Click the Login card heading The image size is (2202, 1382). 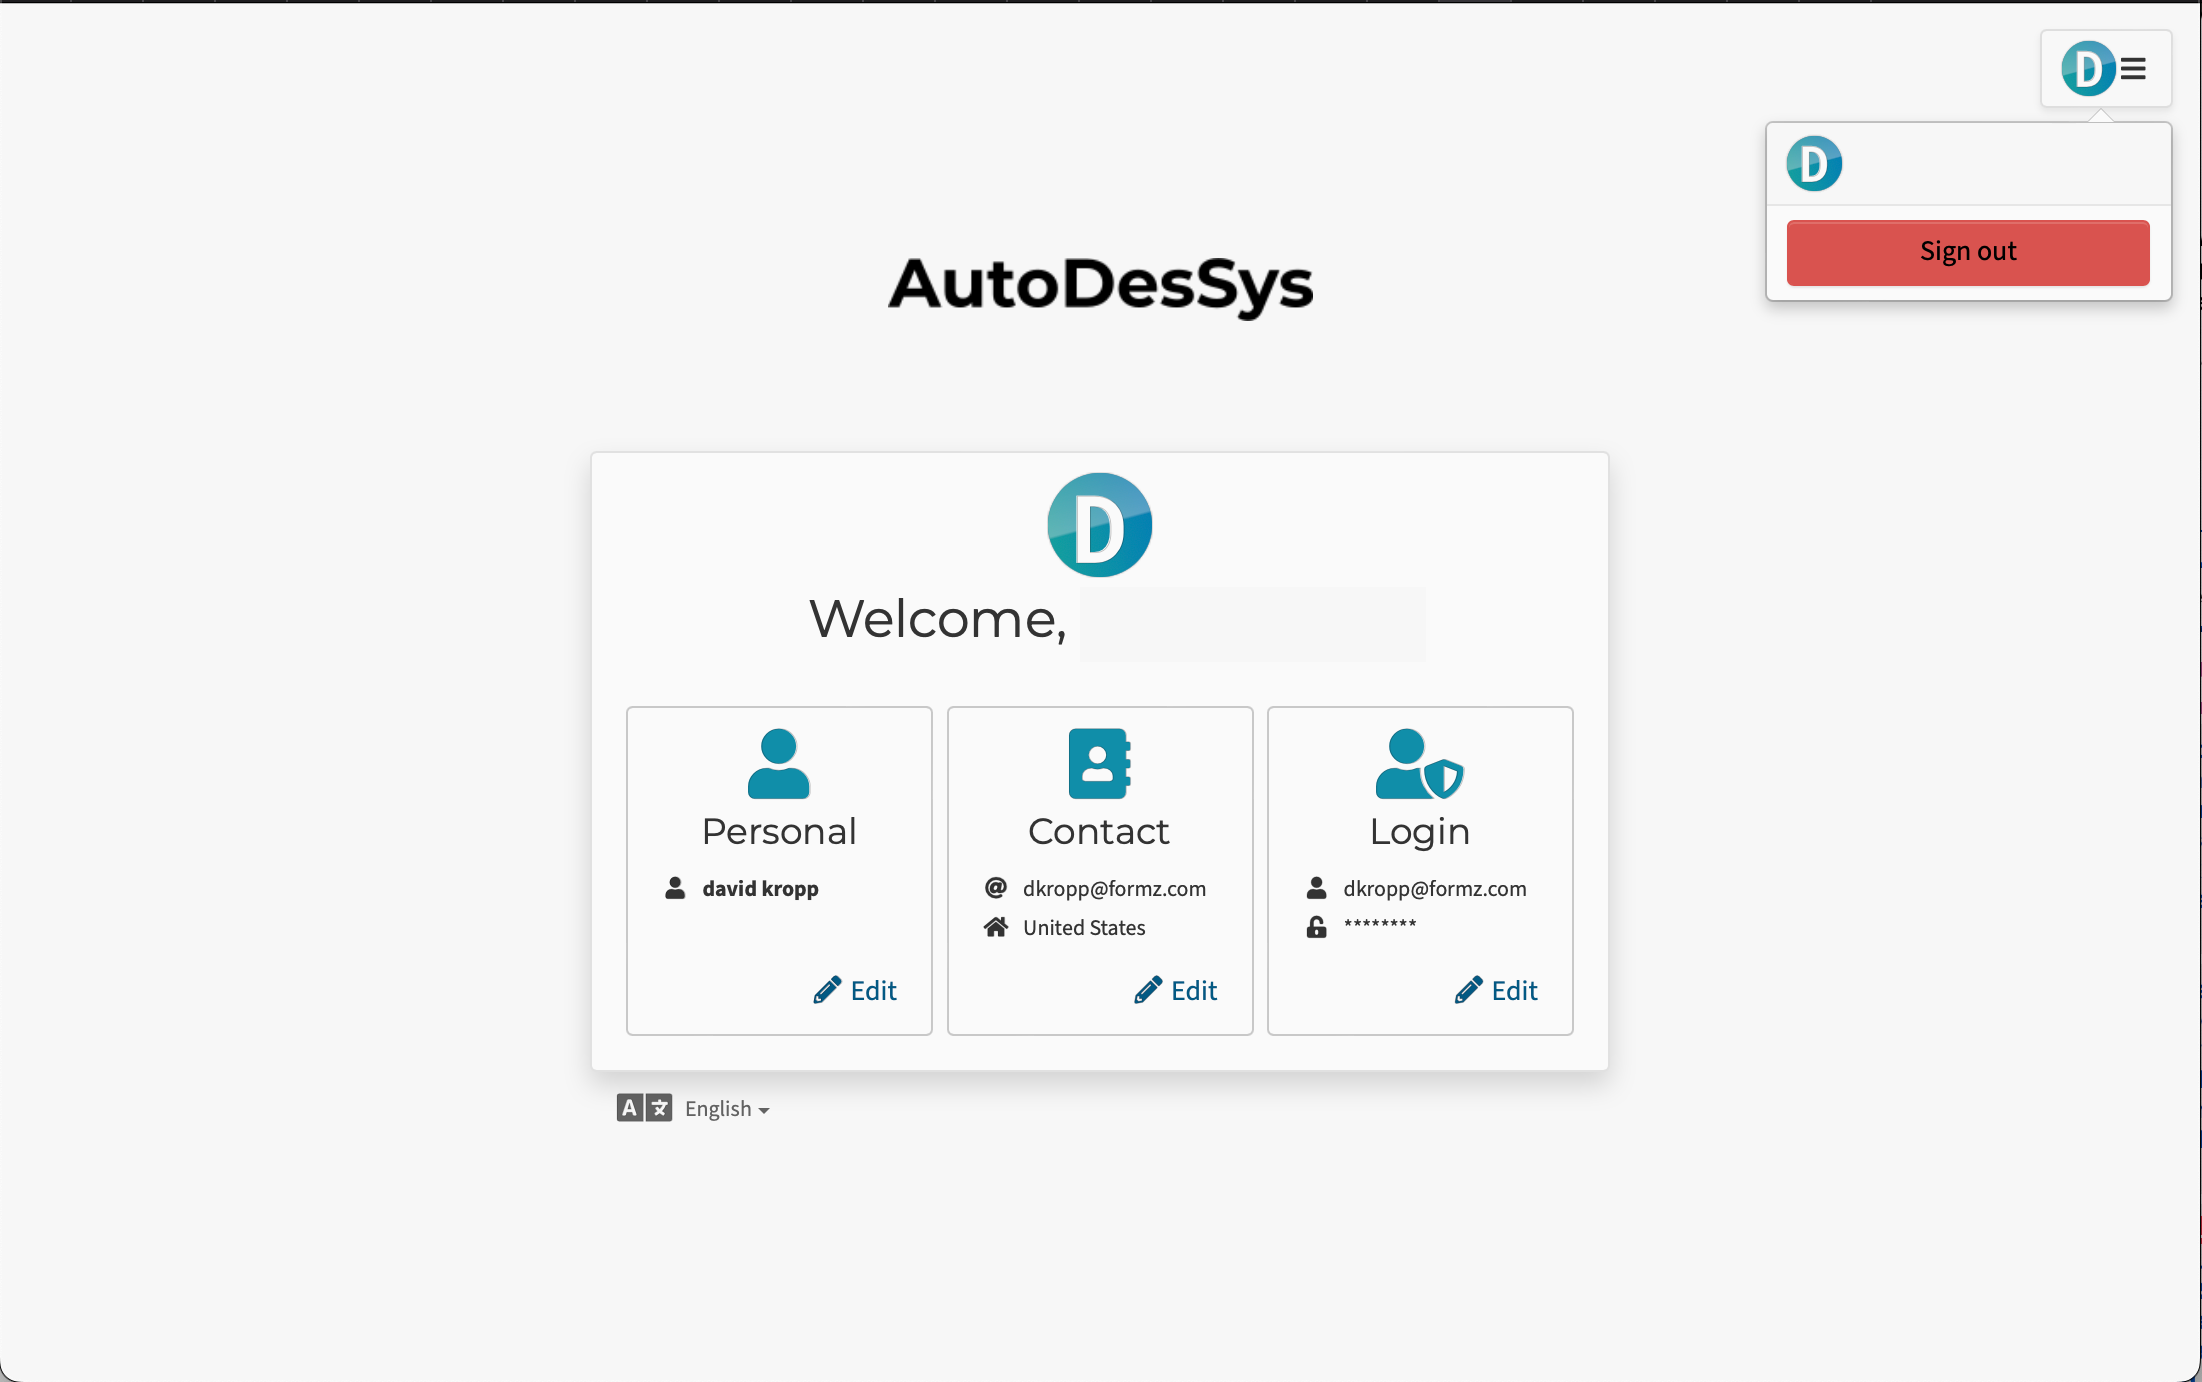click(1420, 832)
